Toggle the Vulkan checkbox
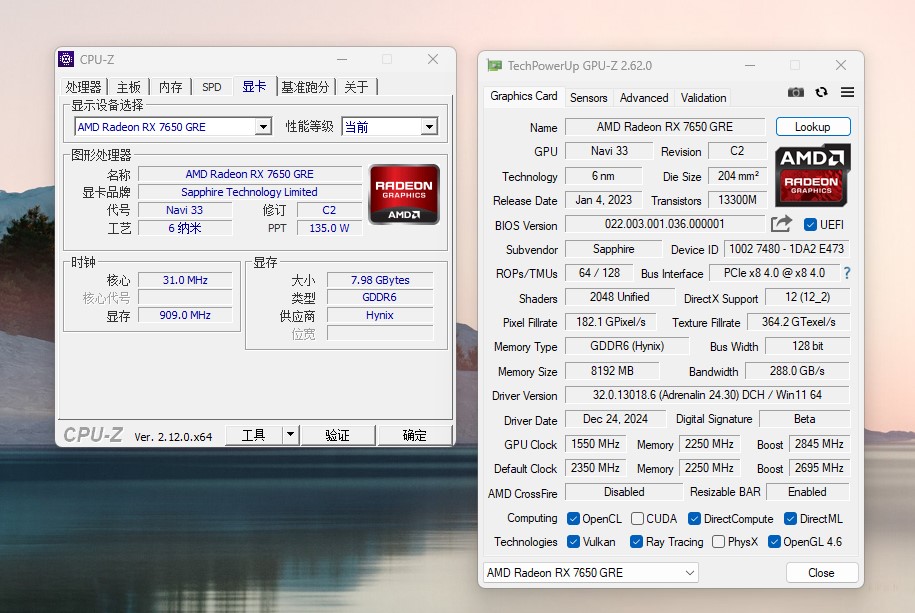915x613 pixels. pos(573,542)
